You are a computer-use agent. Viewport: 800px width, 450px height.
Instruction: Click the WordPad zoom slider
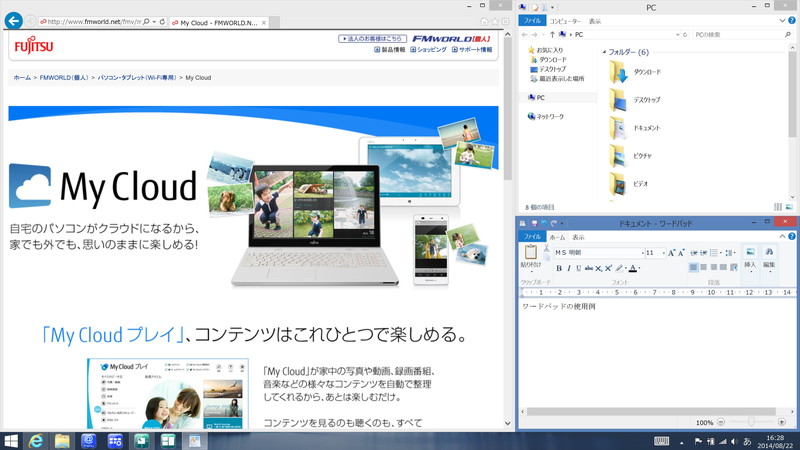751,423
